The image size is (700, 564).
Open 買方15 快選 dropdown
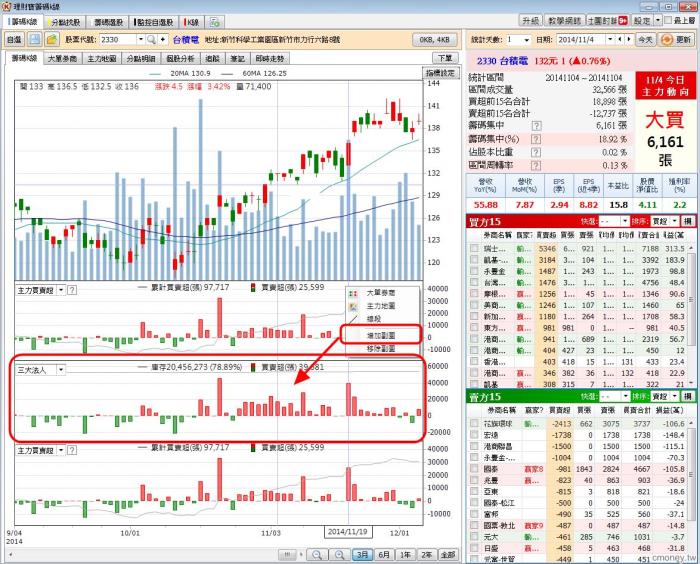[x=625, y=221]
